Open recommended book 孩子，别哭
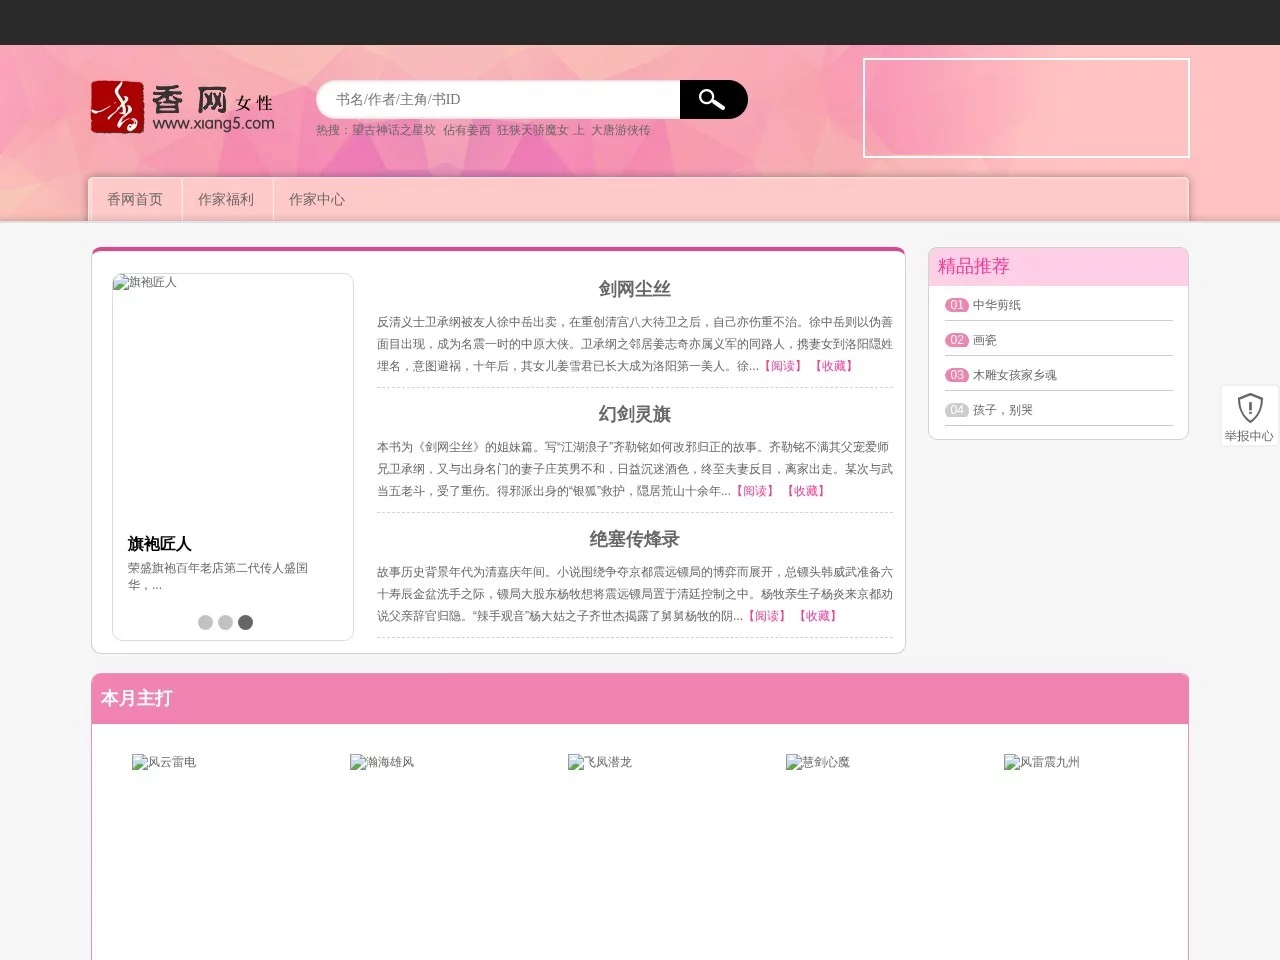Screen dimensions: 1280x960 [1001, 410]
